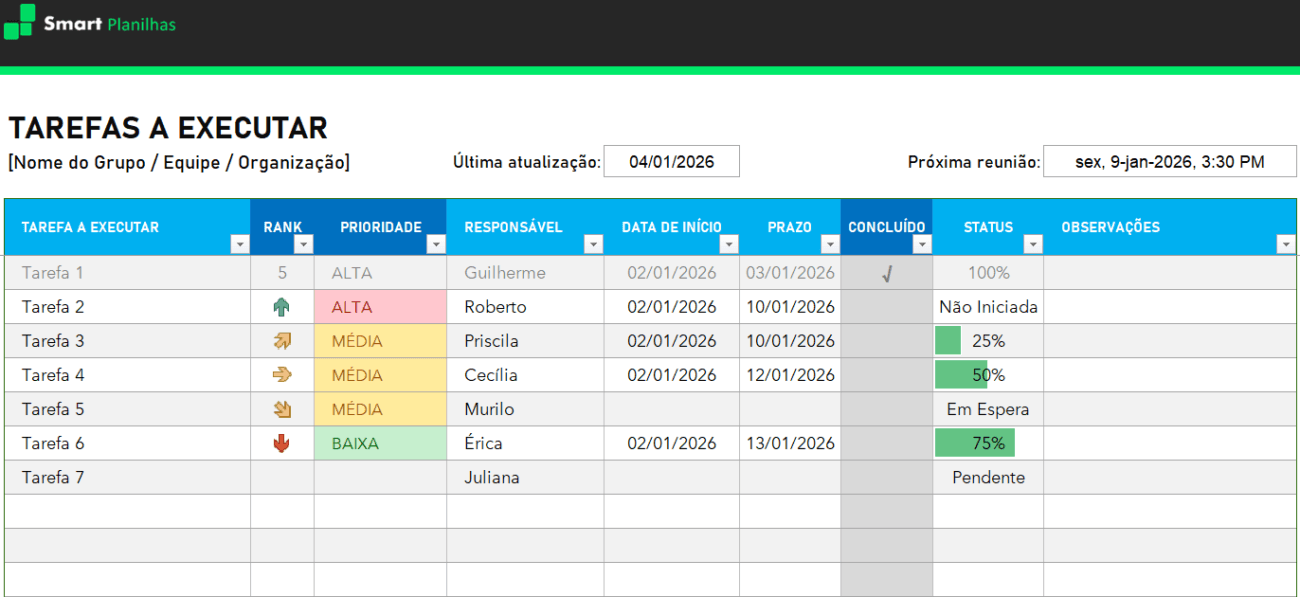Mark Tarefa 2 as concluído
This screenshot has width=1300, height=597.
click(x=886, y=307)
